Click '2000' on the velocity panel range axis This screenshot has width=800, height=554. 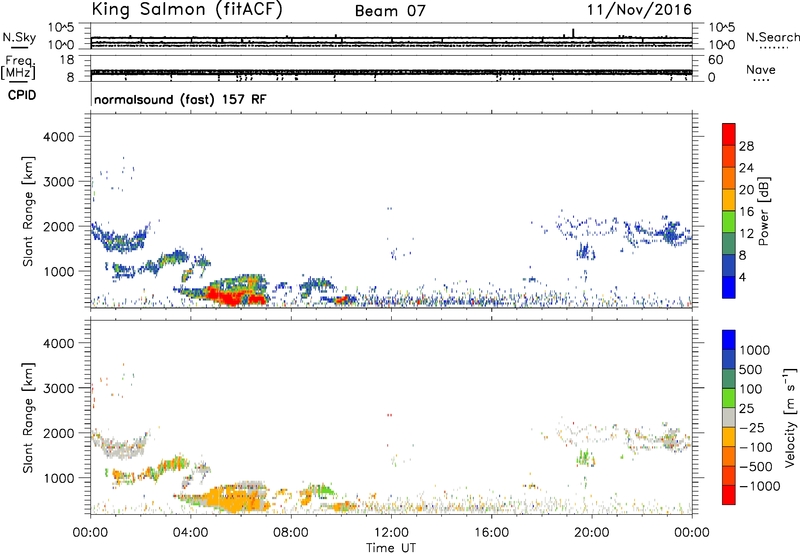59,433
